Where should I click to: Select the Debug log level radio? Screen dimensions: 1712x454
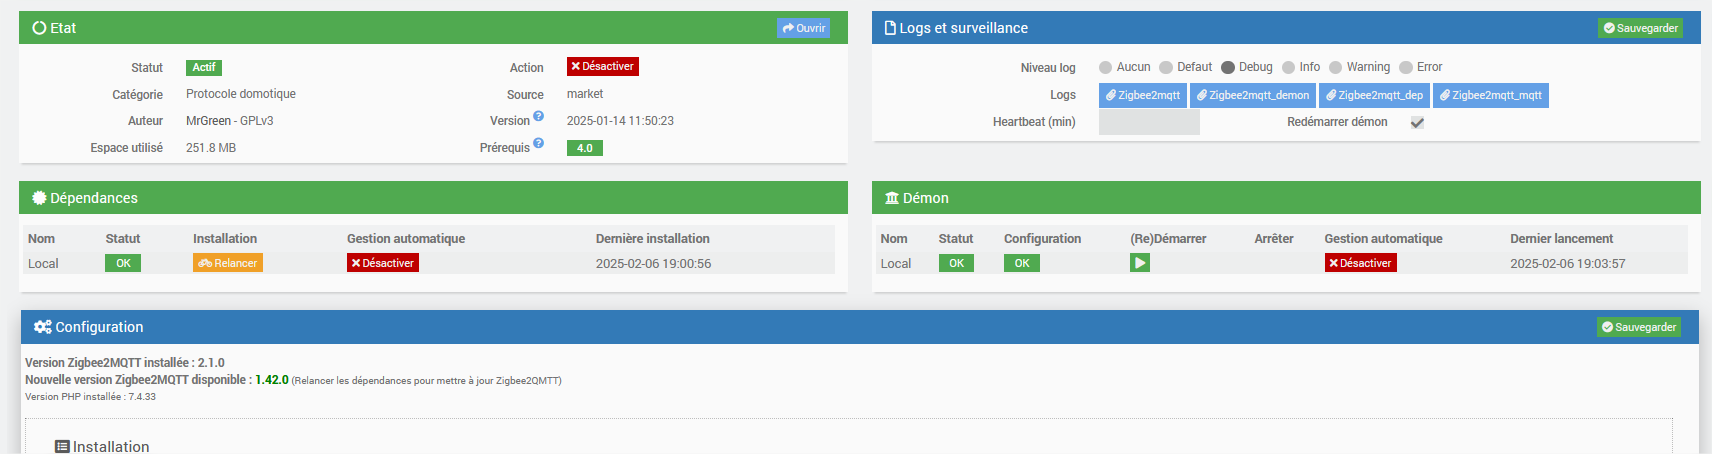[x=1228, y=68]
